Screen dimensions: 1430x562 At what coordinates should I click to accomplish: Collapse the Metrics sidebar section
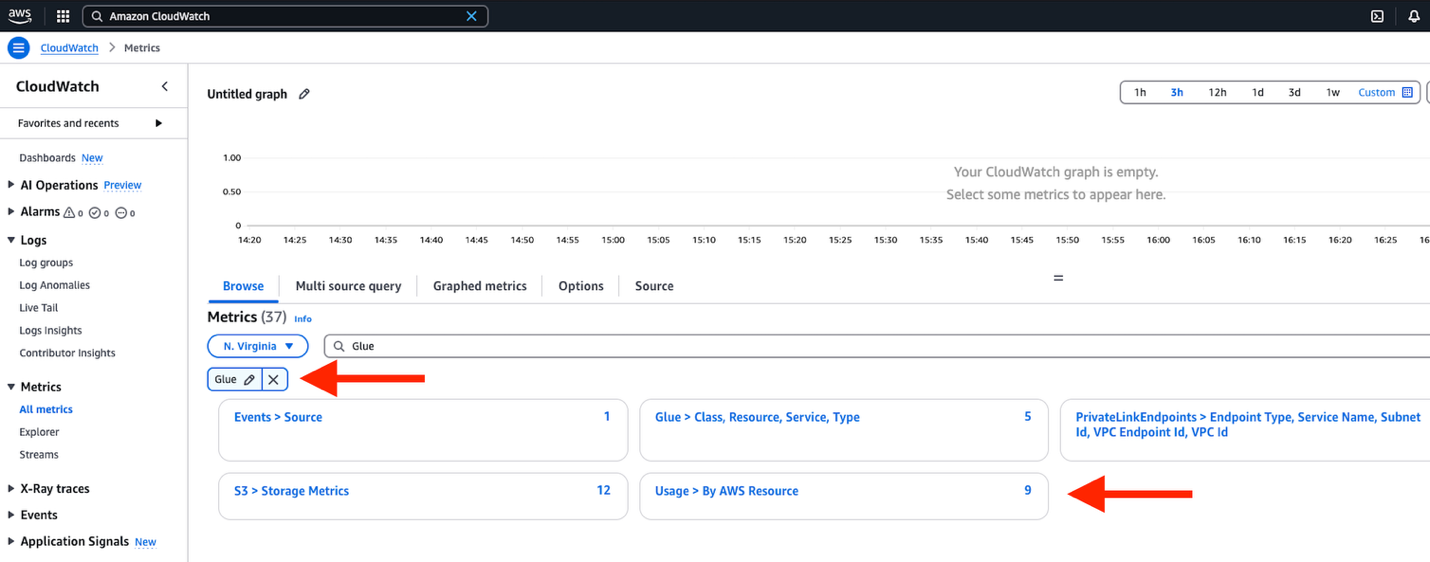coord(11,387)
